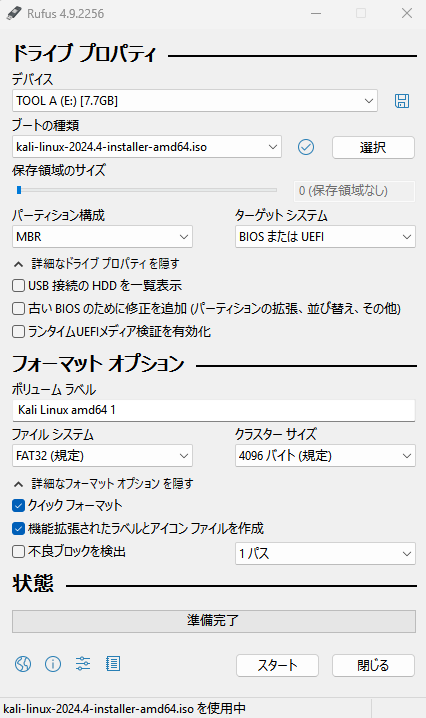Enable the 不良ブロックを検出 checkbox

18,551
